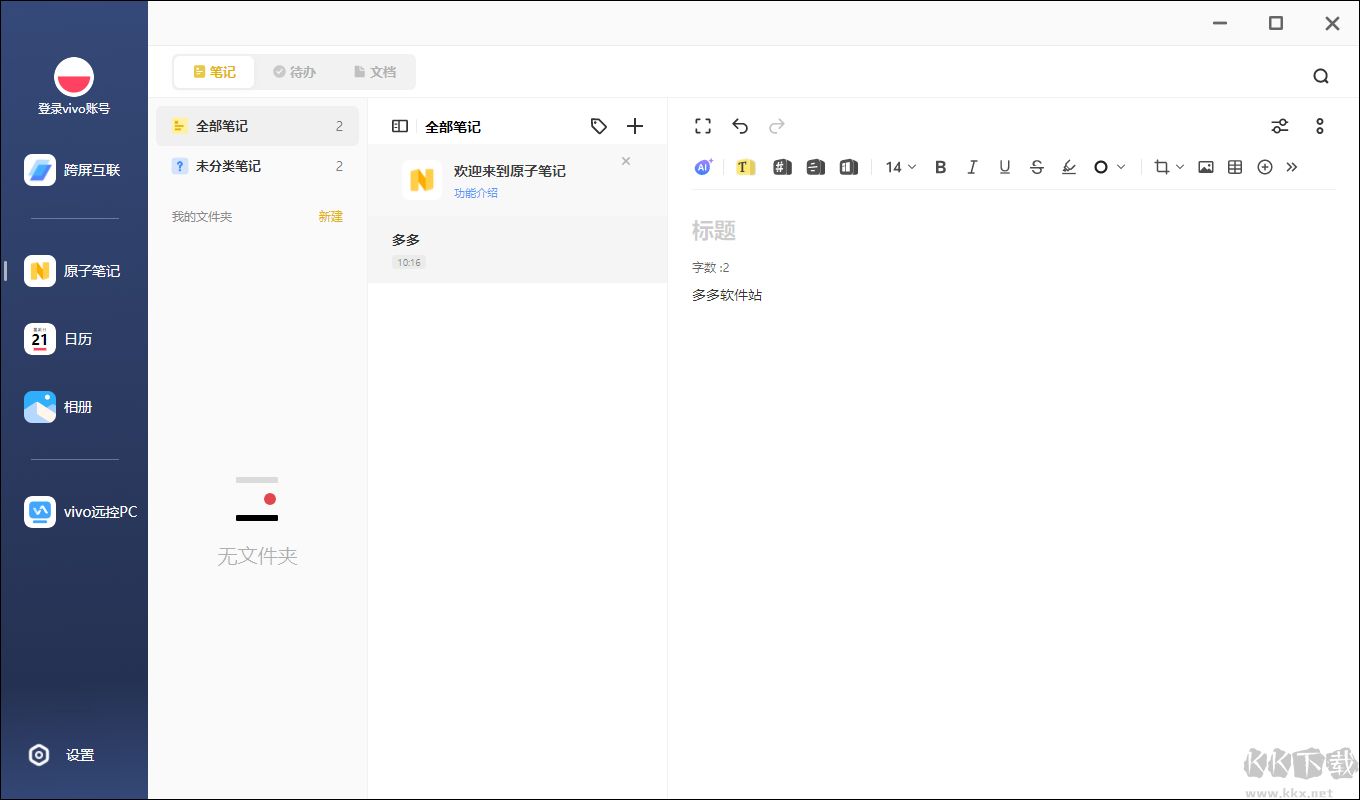Click the 字数 word count label
The image size is (1360, 800).
pos(711,268)
